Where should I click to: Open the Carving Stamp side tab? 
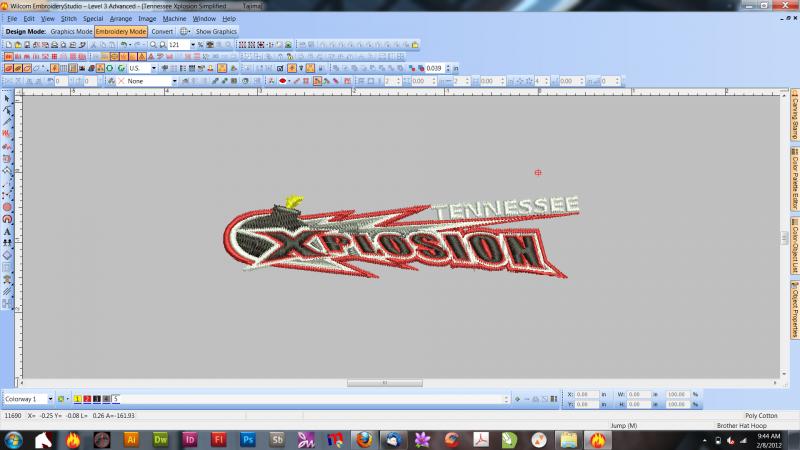[x=795, y=115]
